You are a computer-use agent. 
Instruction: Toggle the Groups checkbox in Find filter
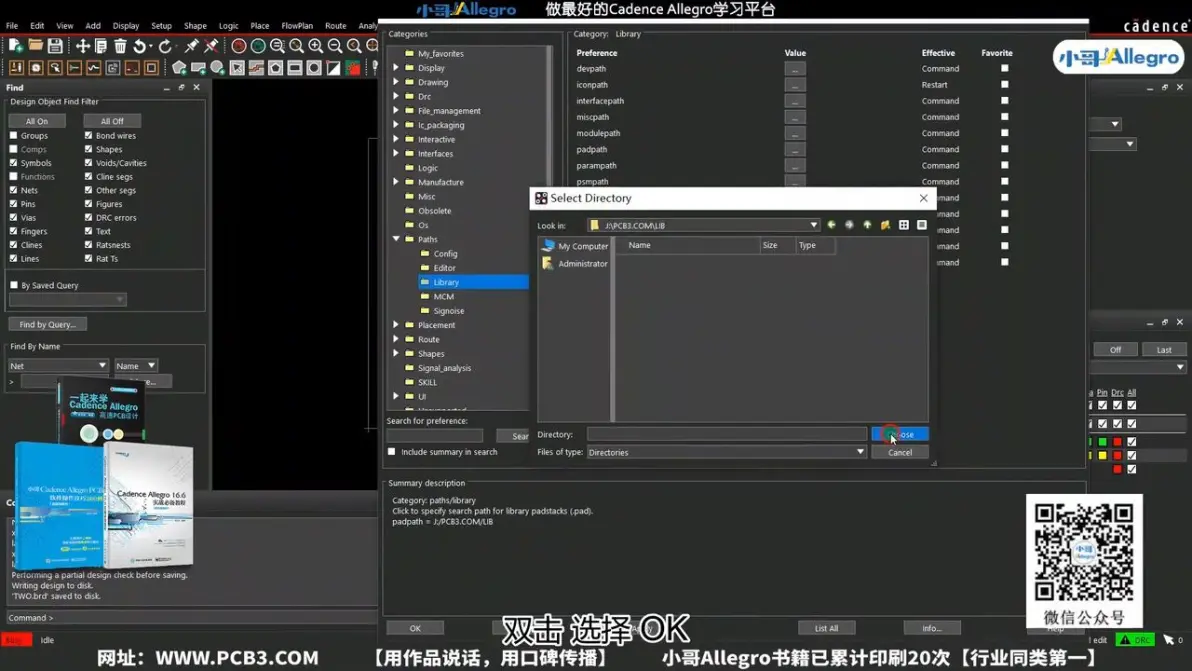tap(14, 135)
